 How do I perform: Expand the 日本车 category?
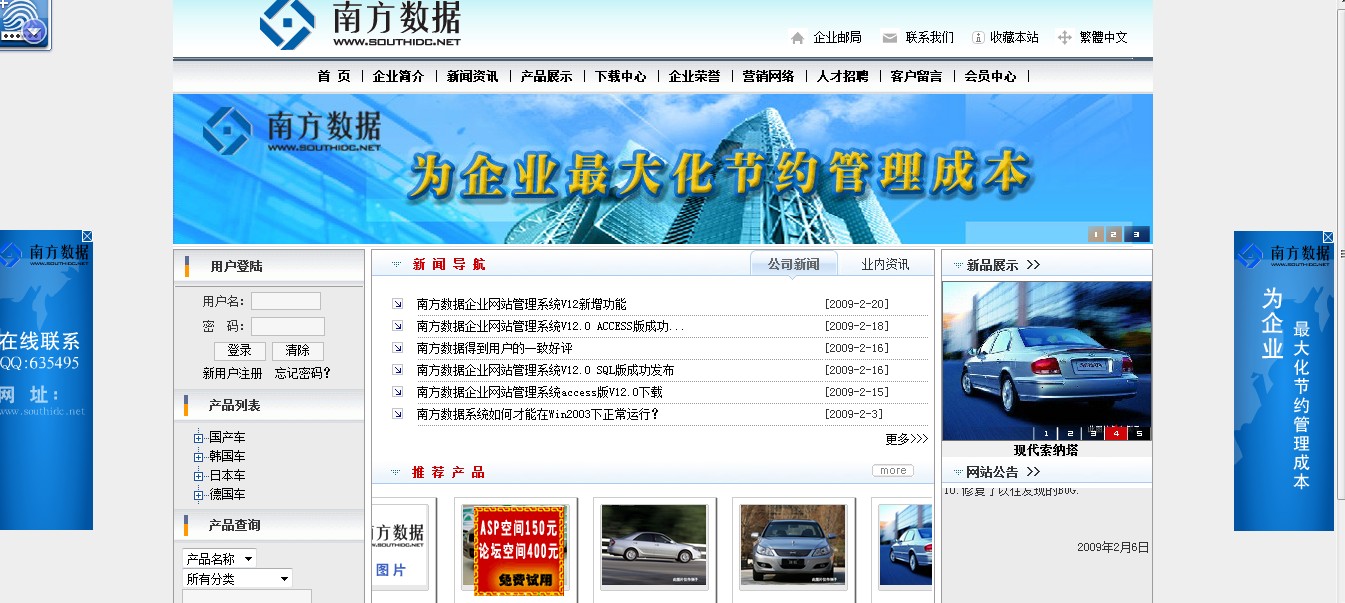[199, 476]
